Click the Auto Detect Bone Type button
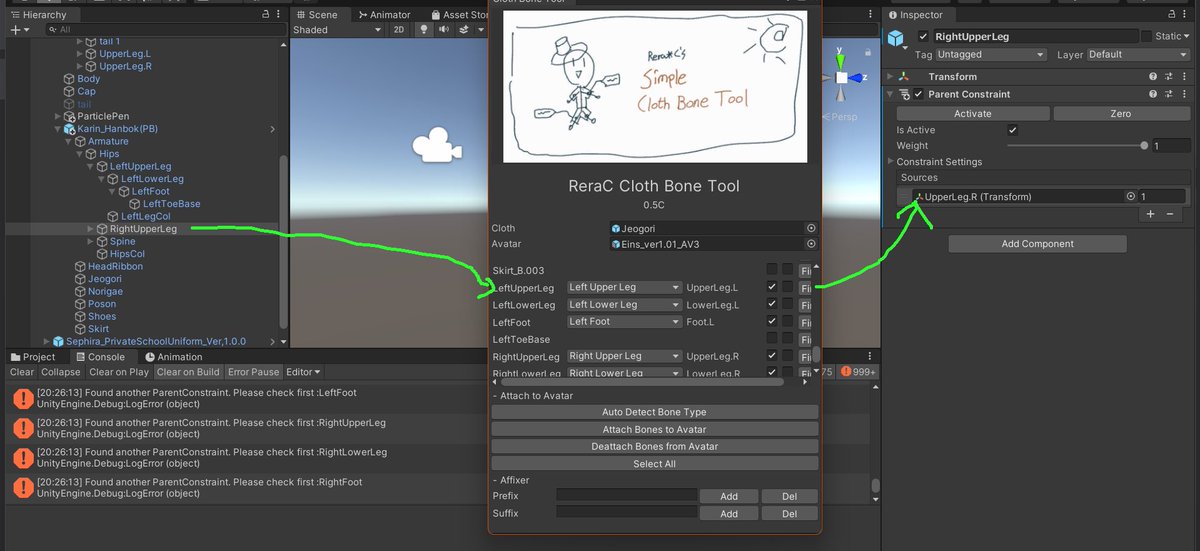 coord(655,412)
